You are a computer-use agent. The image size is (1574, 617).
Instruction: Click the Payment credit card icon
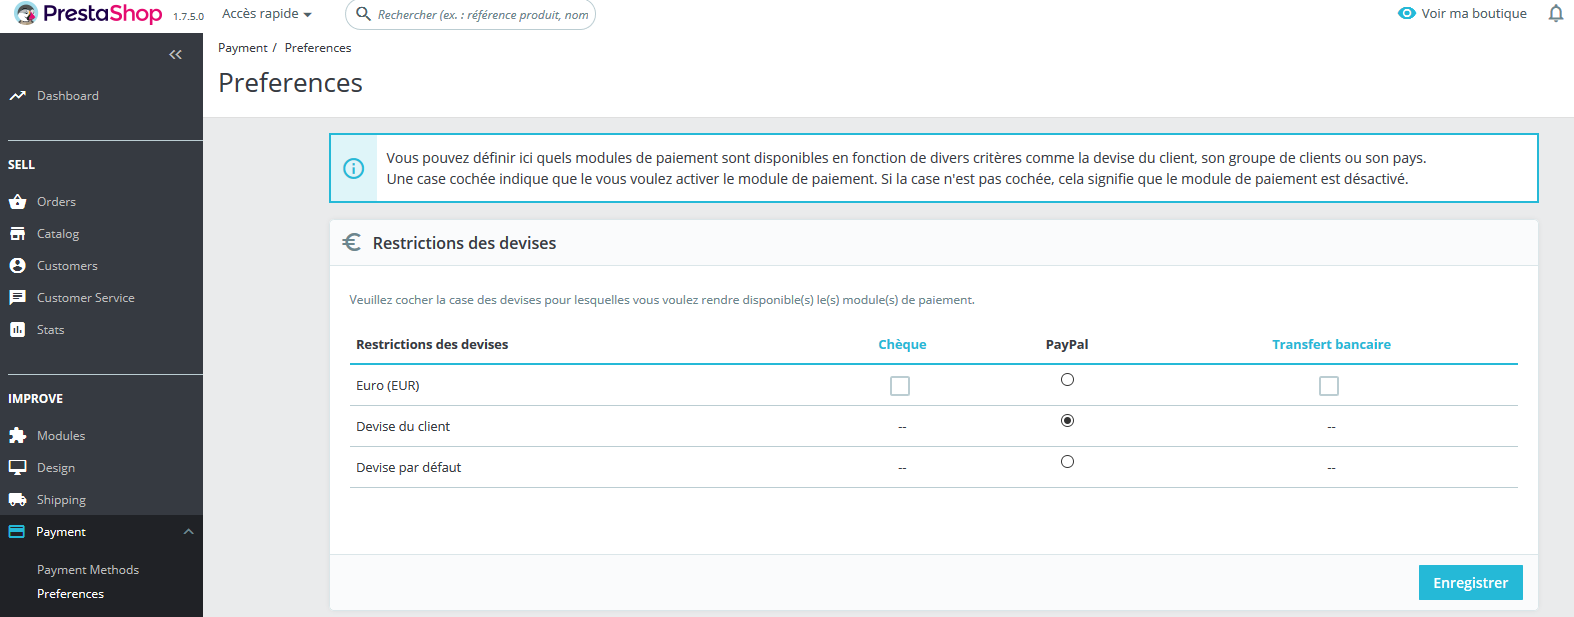point(17,532)
